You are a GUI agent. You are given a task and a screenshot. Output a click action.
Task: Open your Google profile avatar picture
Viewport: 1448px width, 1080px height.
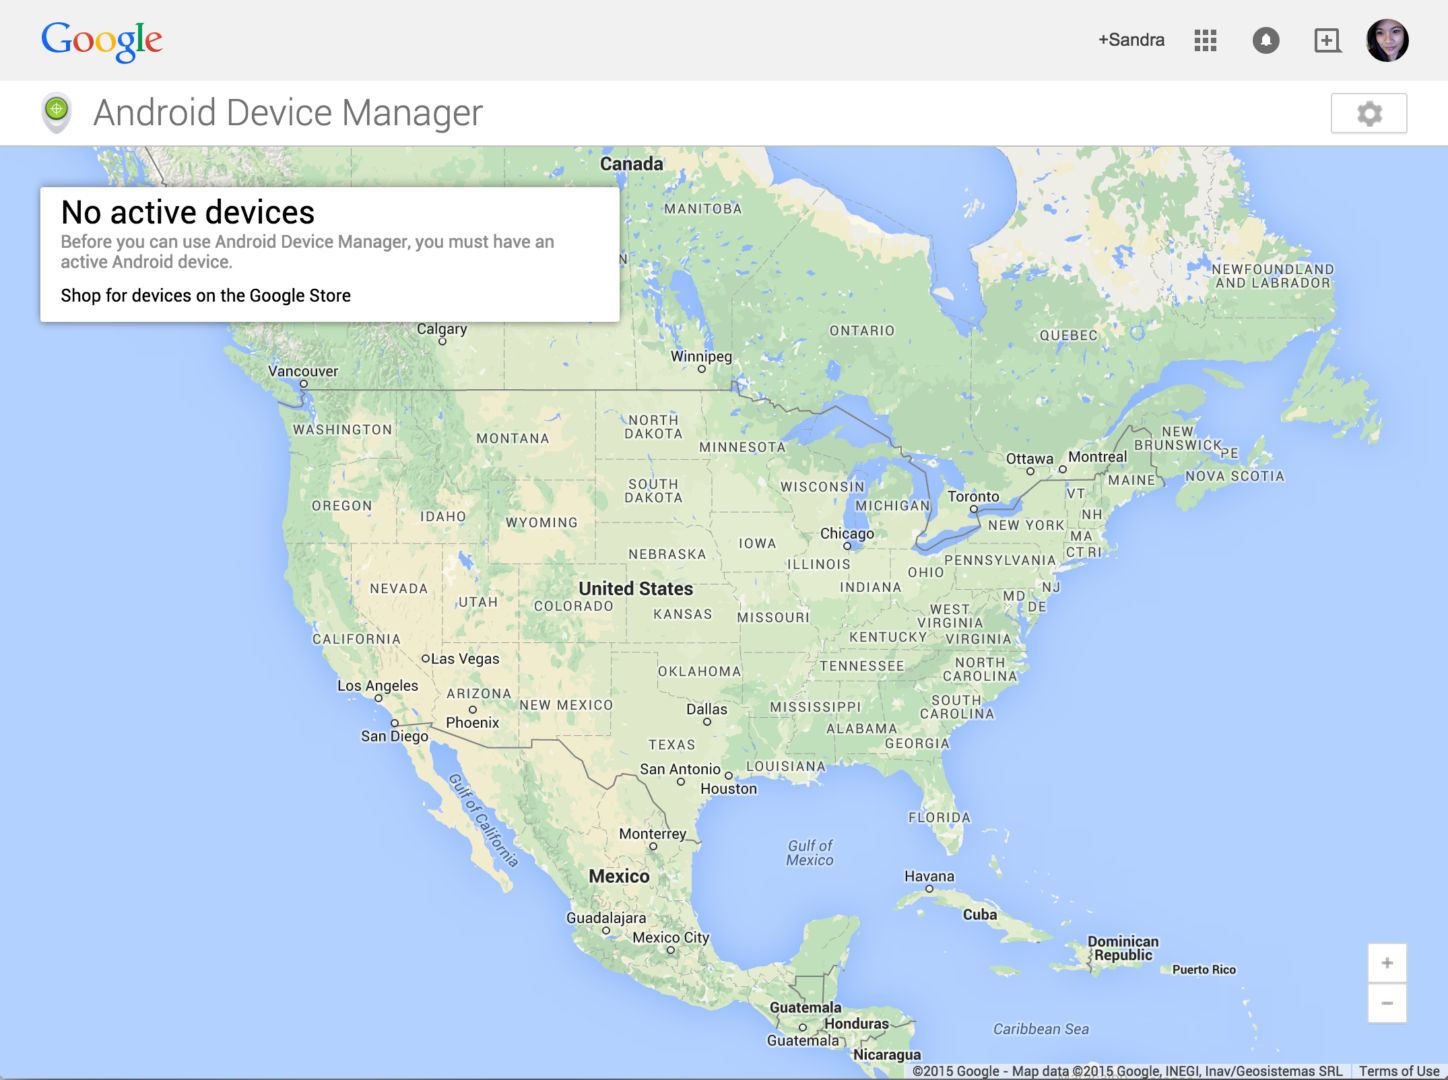point(1388,40)
